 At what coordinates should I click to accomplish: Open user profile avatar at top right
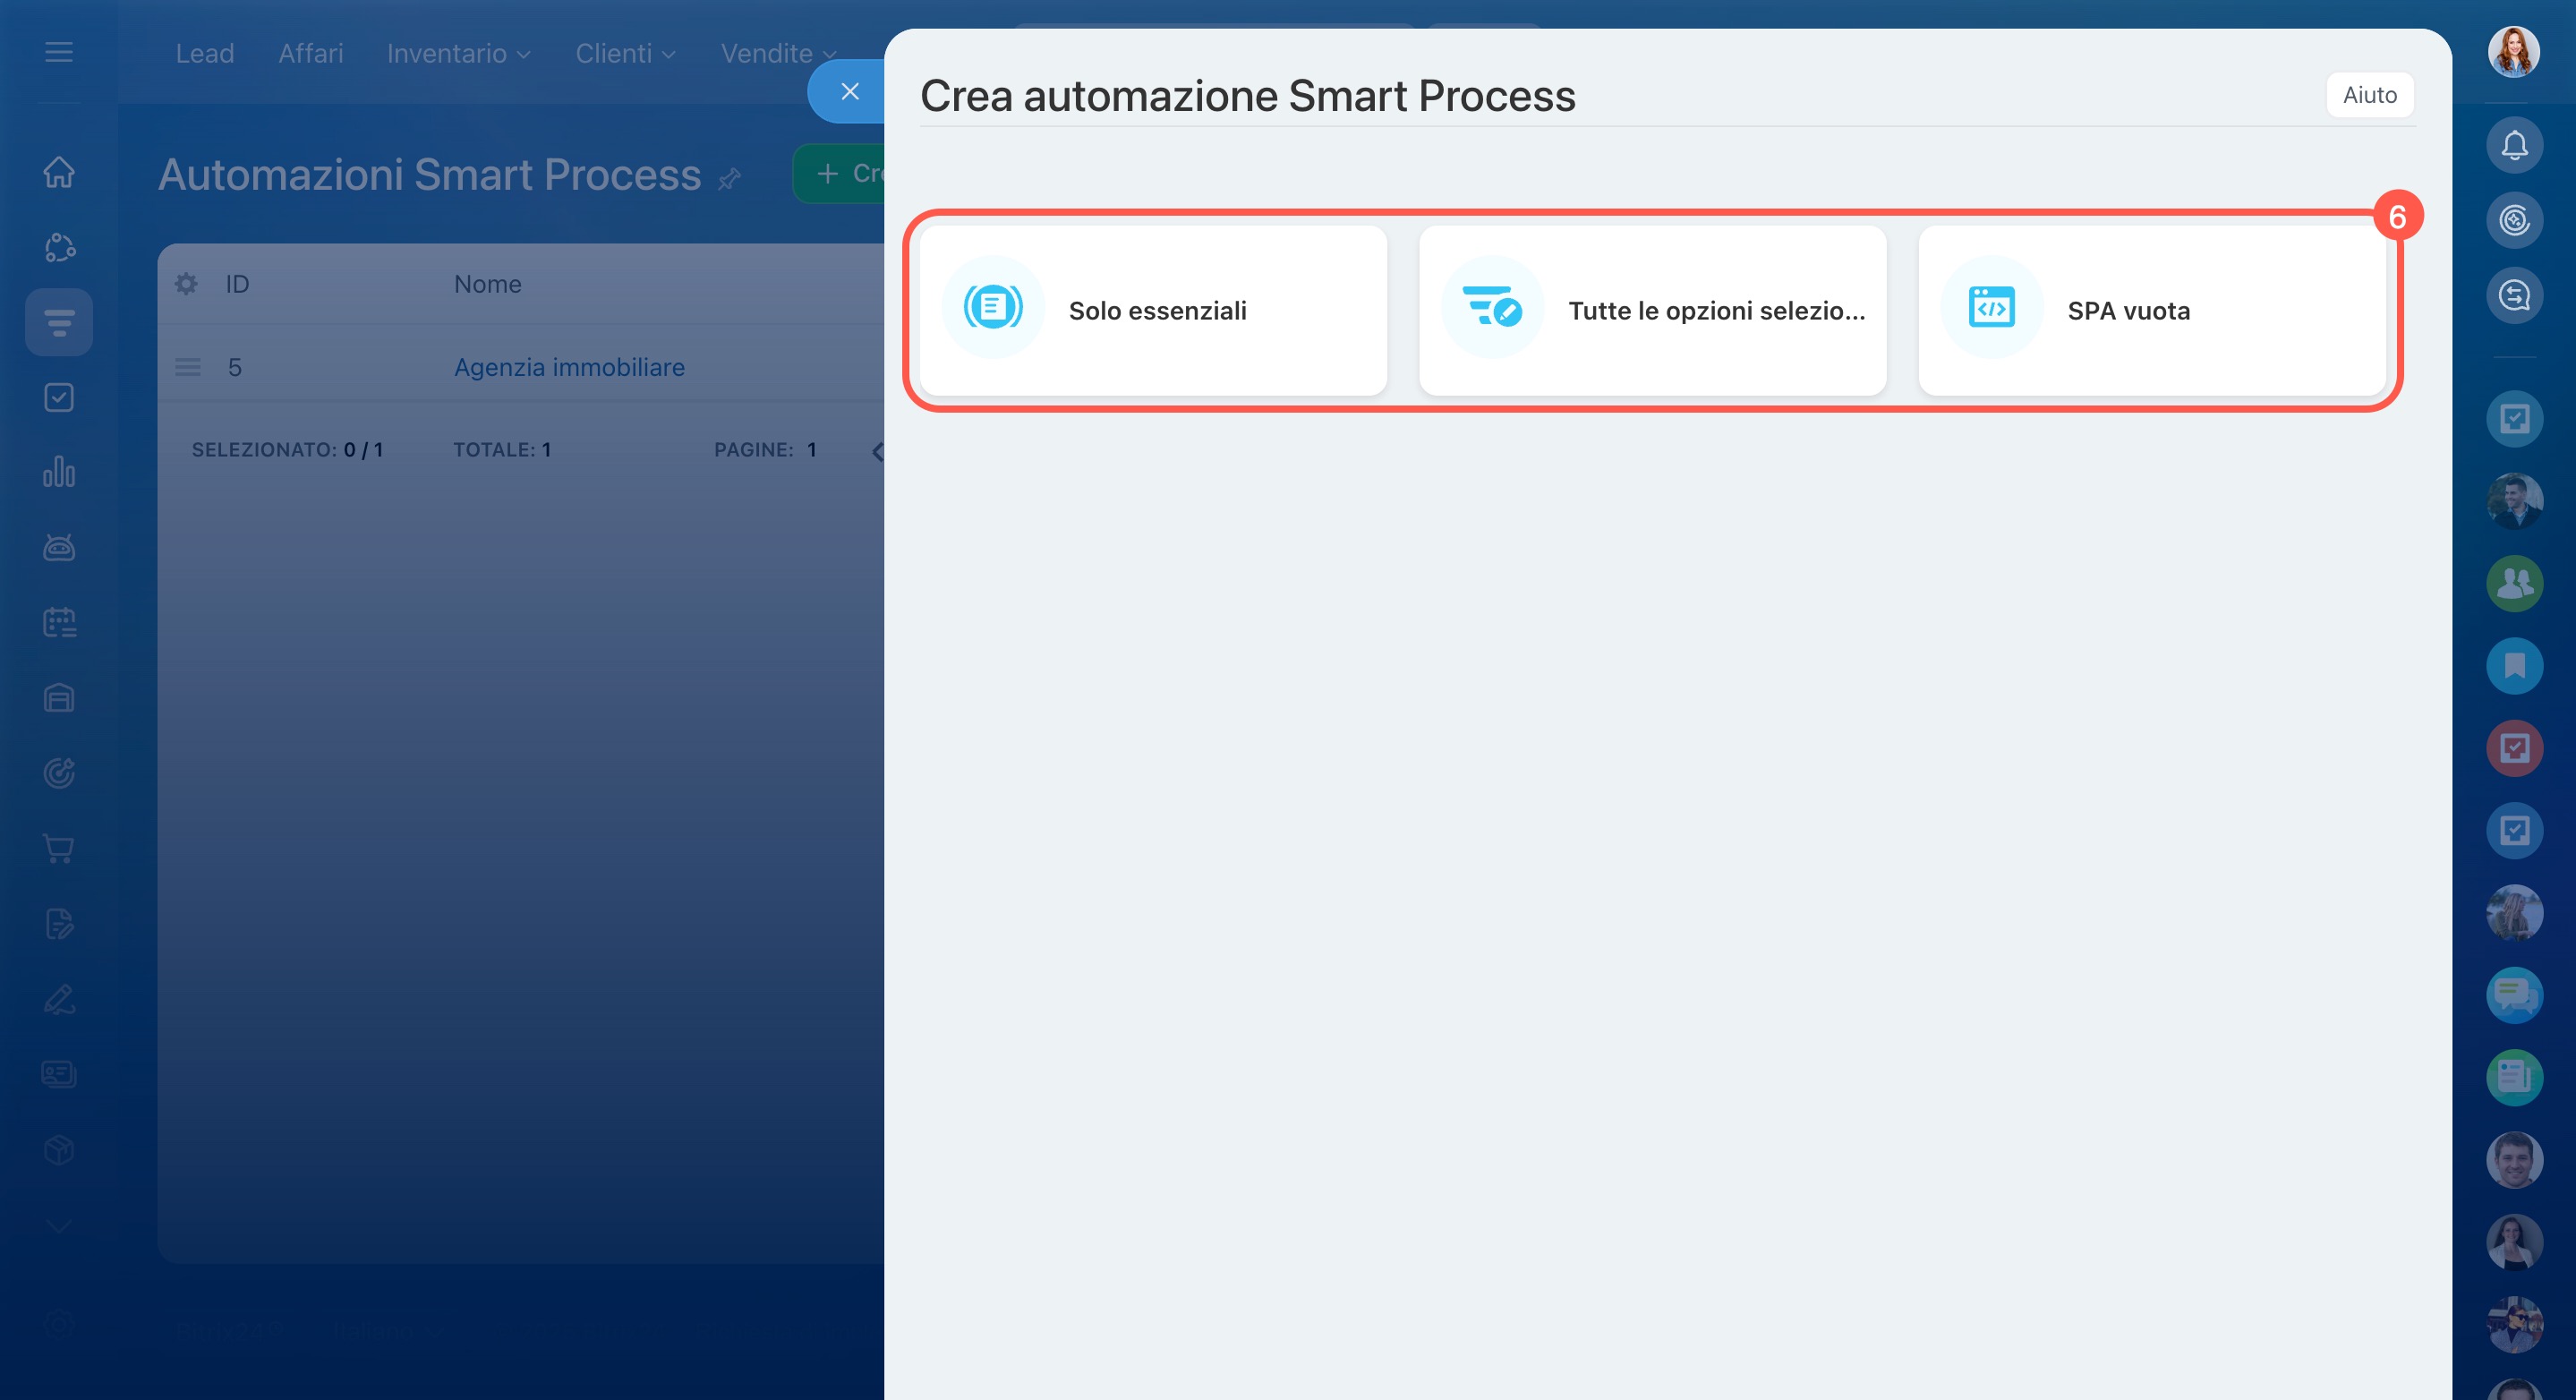point(2513,52)
